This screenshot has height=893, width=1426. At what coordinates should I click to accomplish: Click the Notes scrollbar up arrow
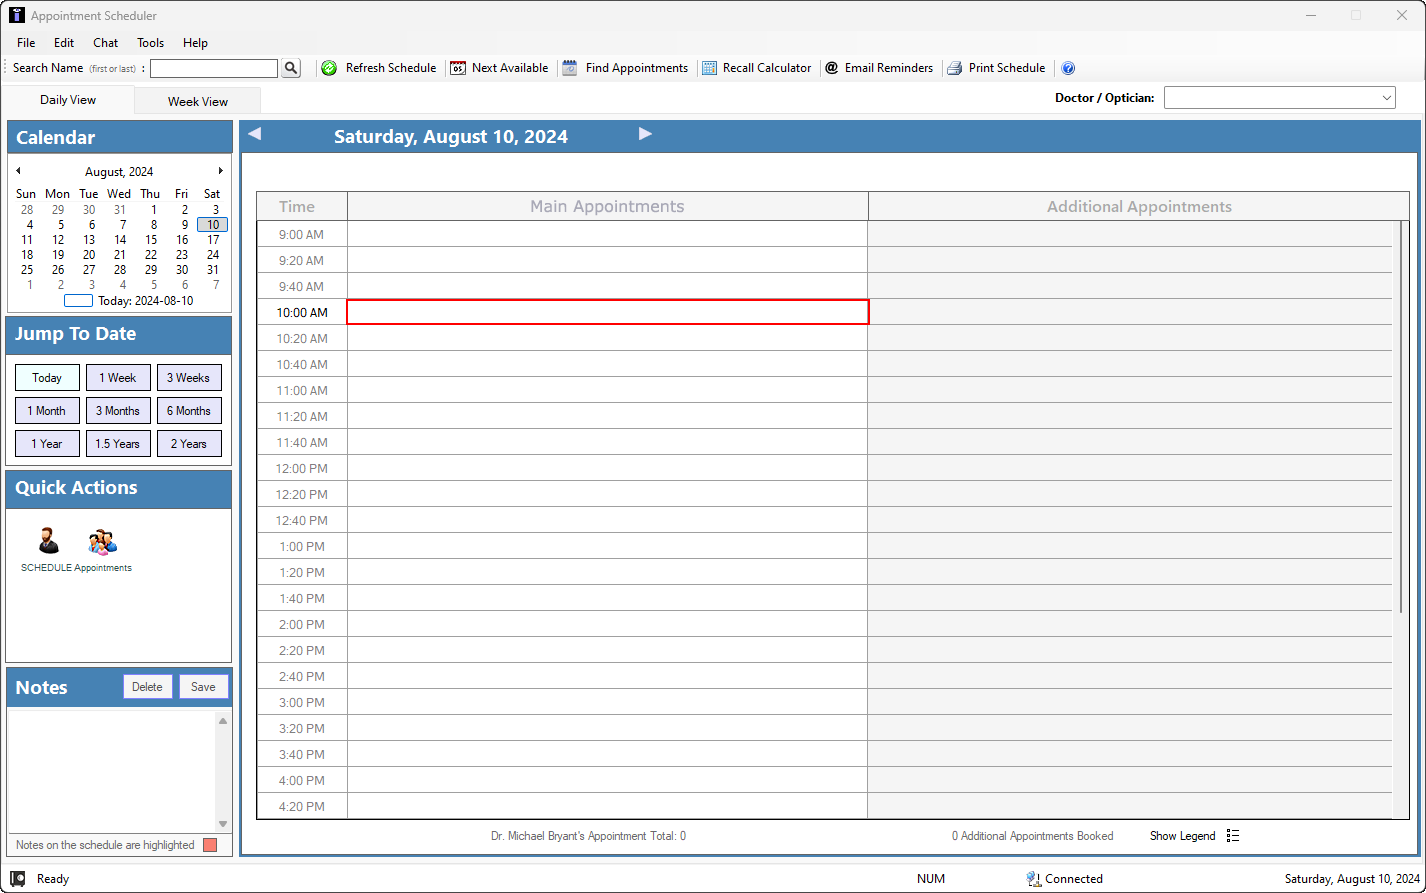[x=223, y=721]
